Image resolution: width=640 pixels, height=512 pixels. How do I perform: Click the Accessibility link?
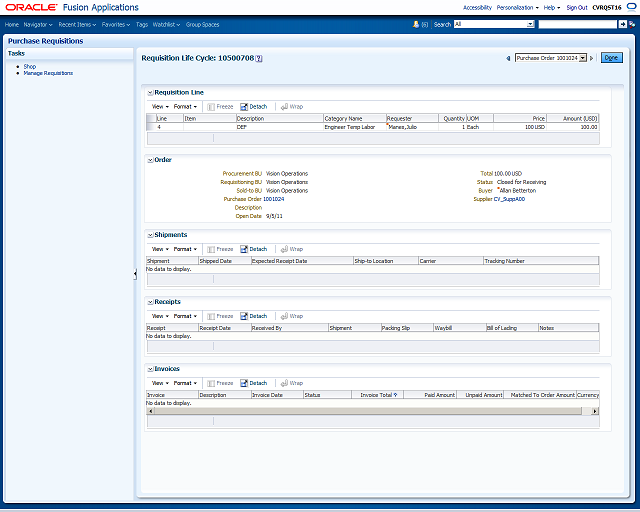coord(477,8)
